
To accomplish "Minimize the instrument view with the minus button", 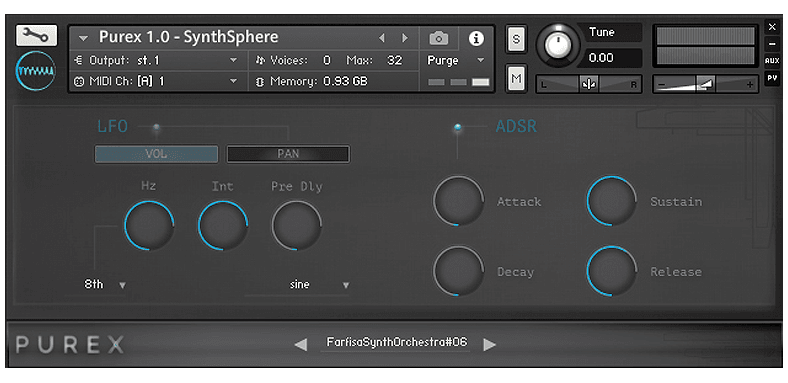I will (772, 44).
